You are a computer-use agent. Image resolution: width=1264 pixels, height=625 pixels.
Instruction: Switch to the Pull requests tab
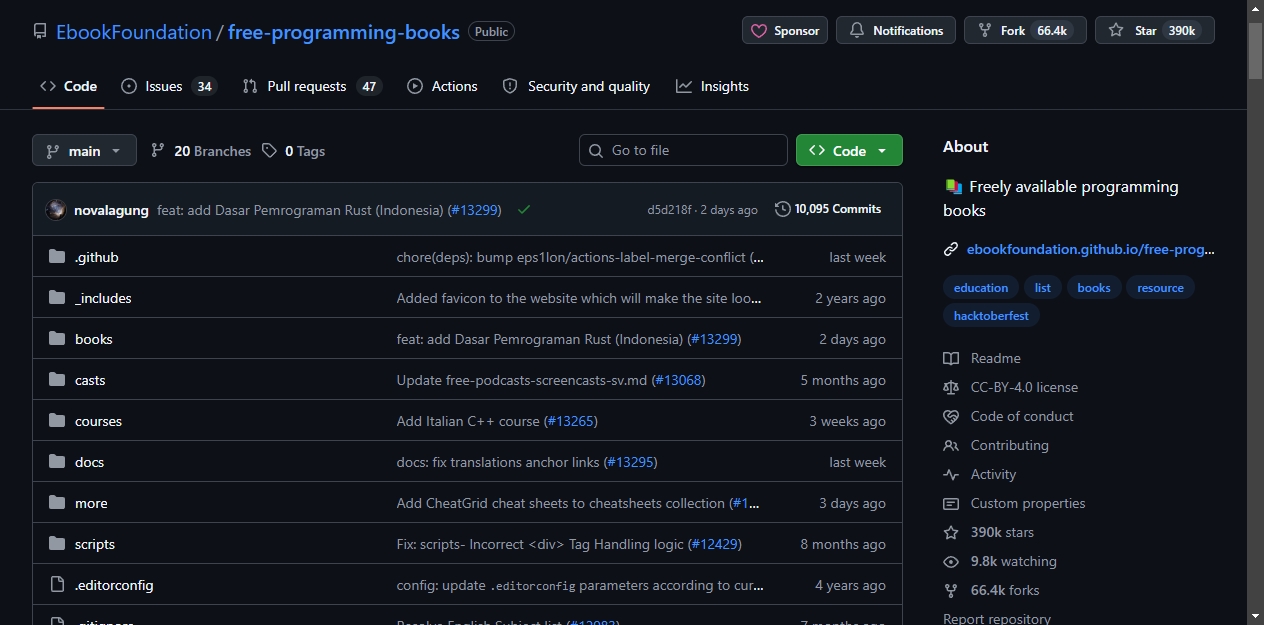click(312, 86)
